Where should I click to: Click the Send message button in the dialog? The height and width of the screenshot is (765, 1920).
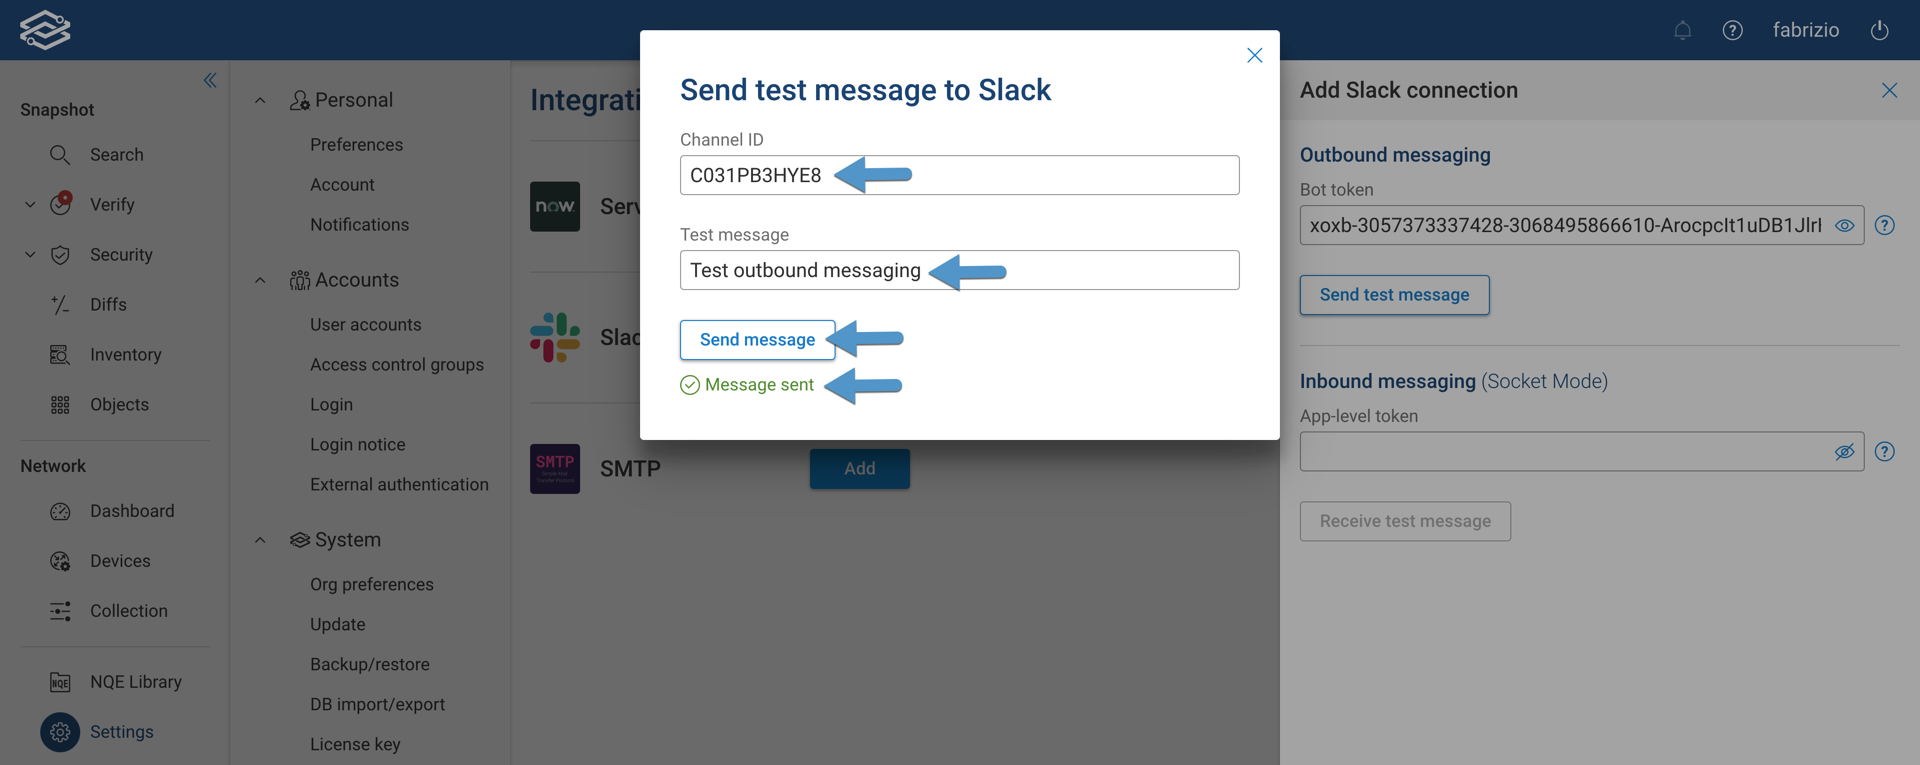757,339
